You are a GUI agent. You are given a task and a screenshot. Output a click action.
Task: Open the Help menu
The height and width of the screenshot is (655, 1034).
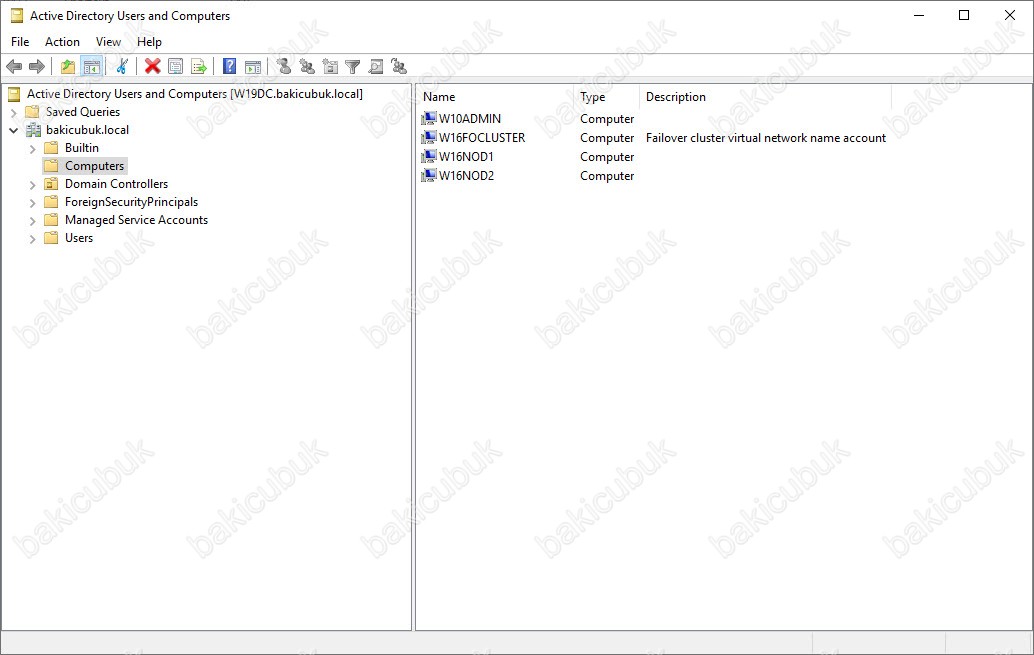click(x=149, y=42)
